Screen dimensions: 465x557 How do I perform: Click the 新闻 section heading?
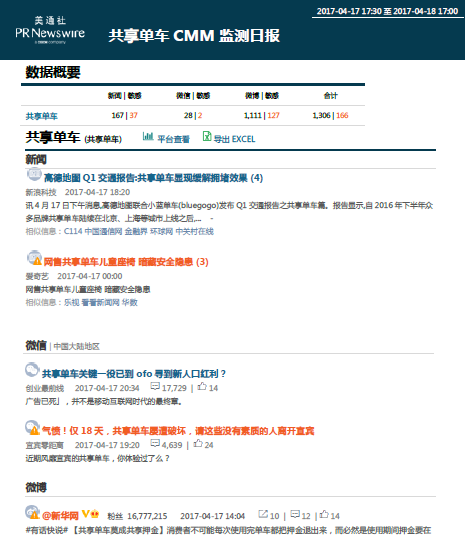tap(36, 160)
